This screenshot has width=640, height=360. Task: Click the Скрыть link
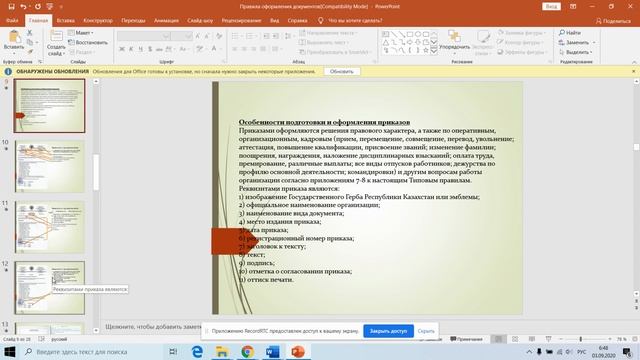(426, 331)
